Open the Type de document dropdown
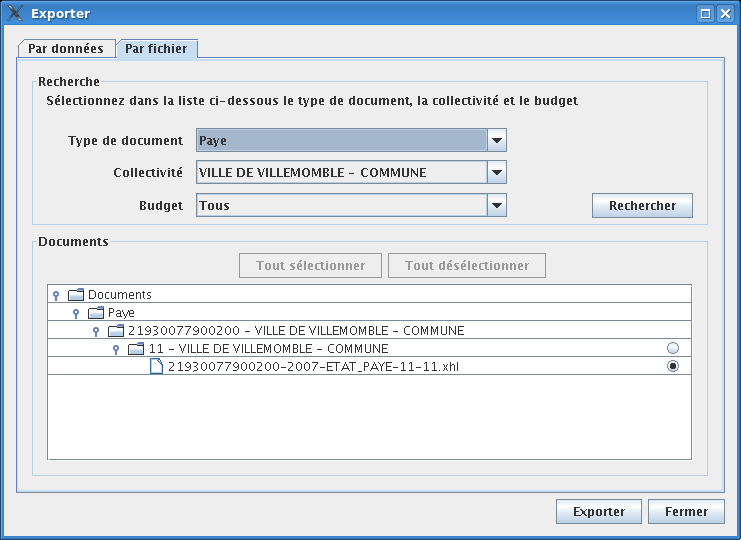 (497, 141)
